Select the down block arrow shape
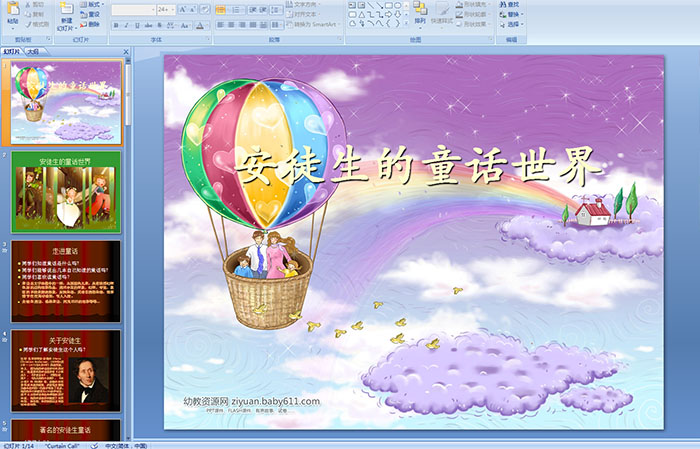 (397, 14)
